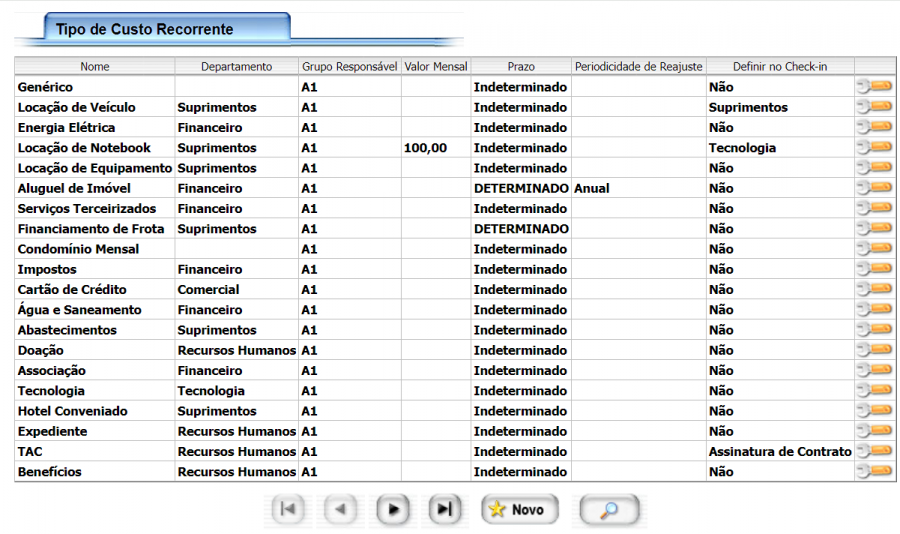
Task: Click the action icon for the Genérico row
Action: (x=875, y=87)
